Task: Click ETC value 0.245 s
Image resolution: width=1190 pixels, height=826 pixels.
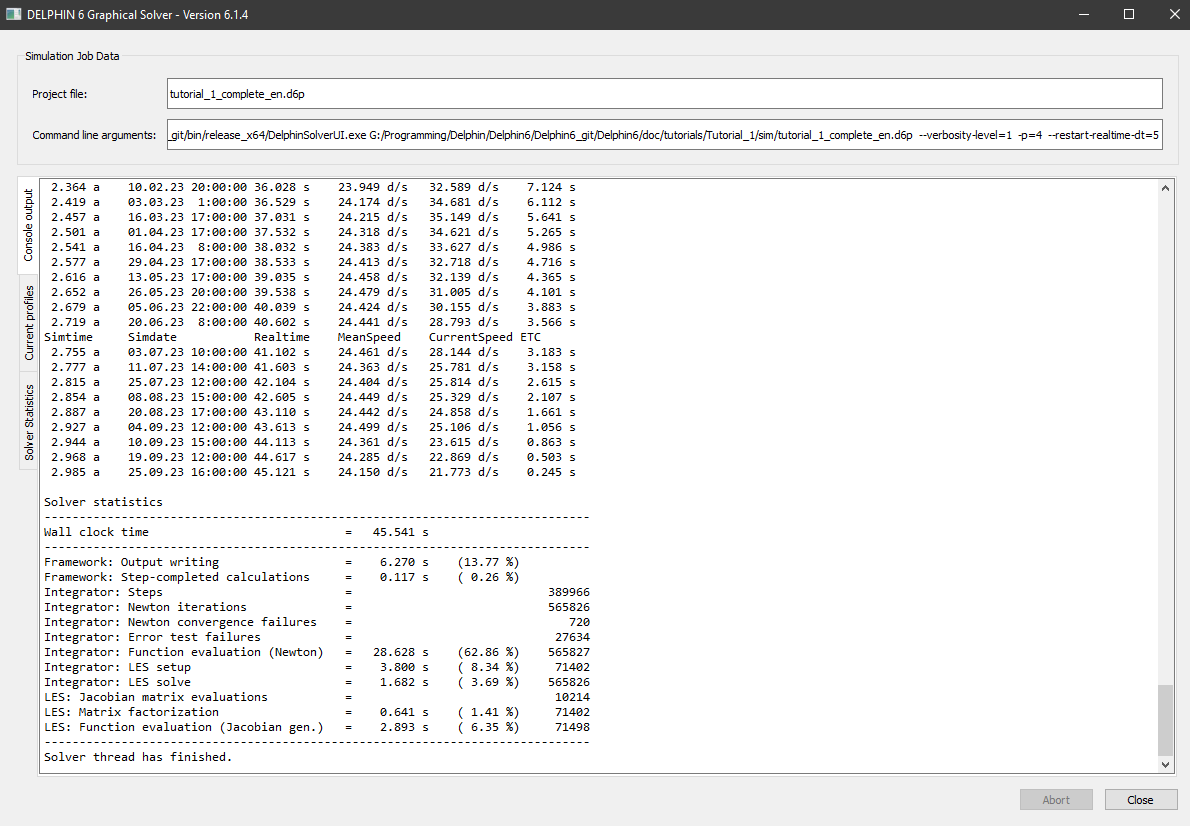Action: [x=551, y=472]
